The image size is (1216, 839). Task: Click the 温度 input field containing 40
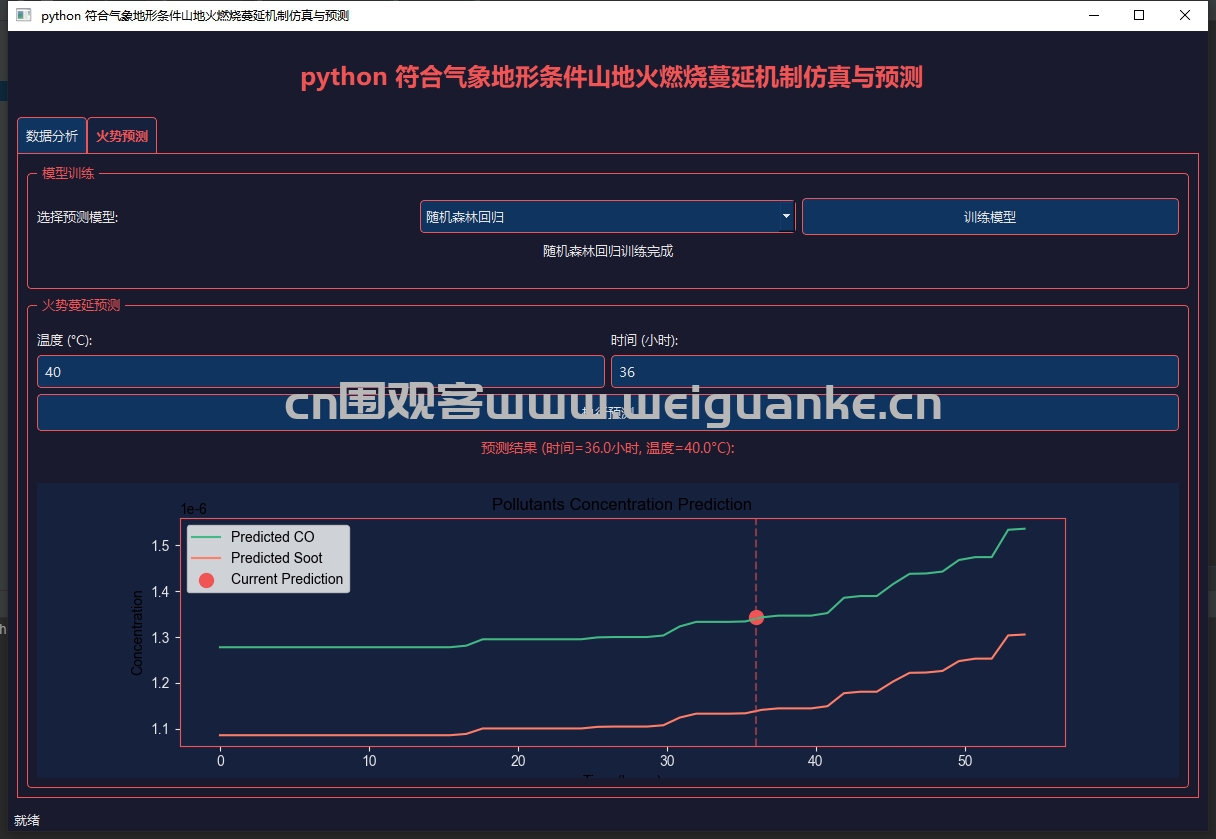click(x=320, y=372)
